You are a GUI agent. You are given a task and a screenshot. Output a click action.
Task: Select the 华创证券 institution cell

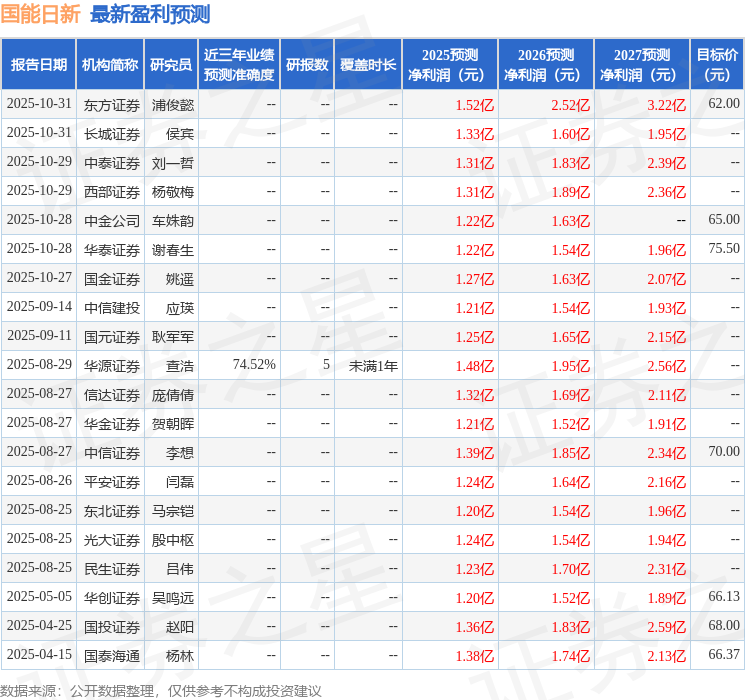pos(112,598)
